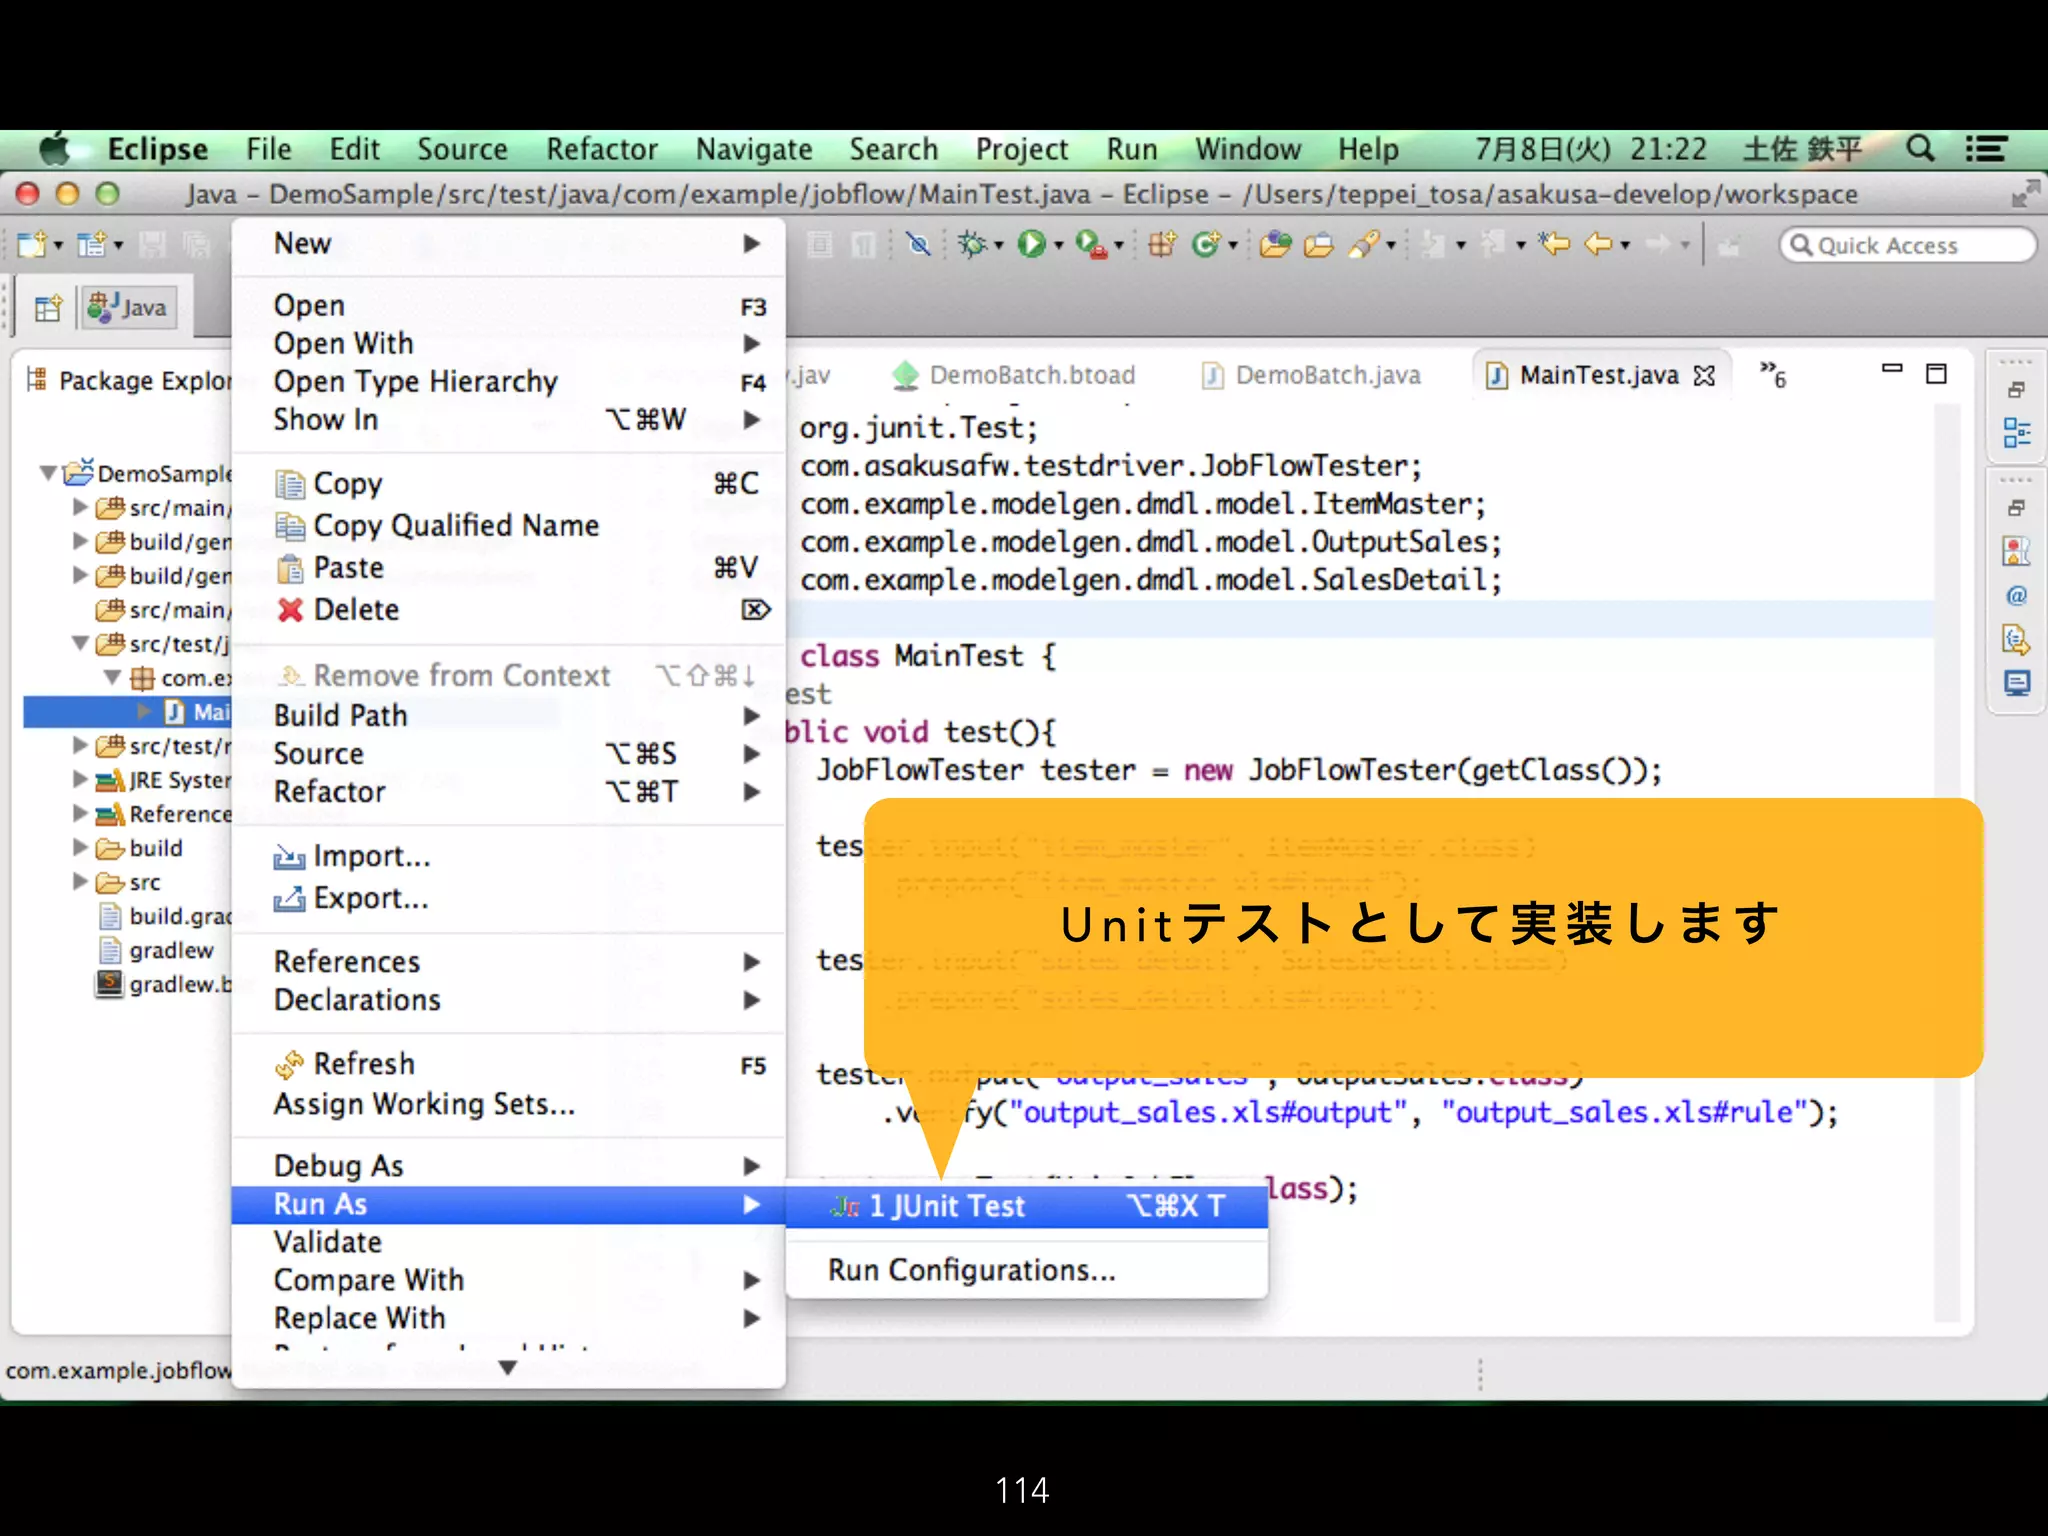Open Declarations submenu
The image size is (2048, 1536).
[x=508, y=1000]
